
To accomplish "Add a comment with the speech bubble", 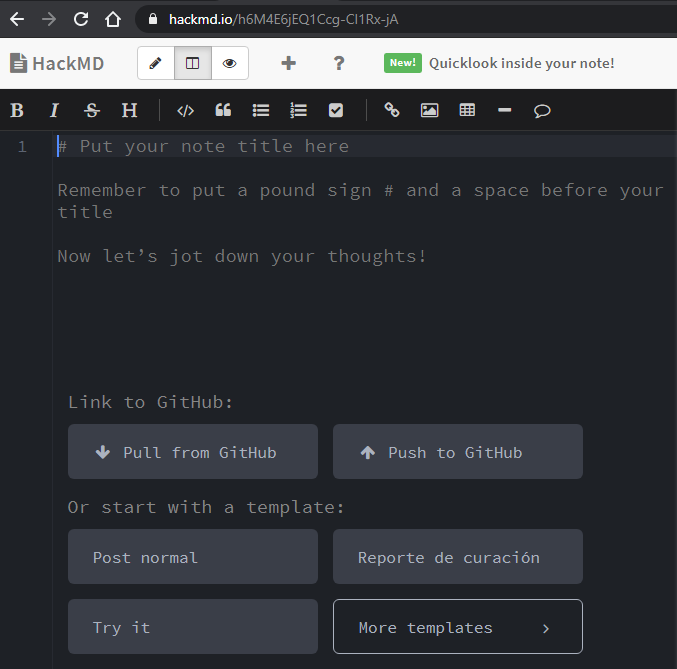I will click(x=542, y=111).
